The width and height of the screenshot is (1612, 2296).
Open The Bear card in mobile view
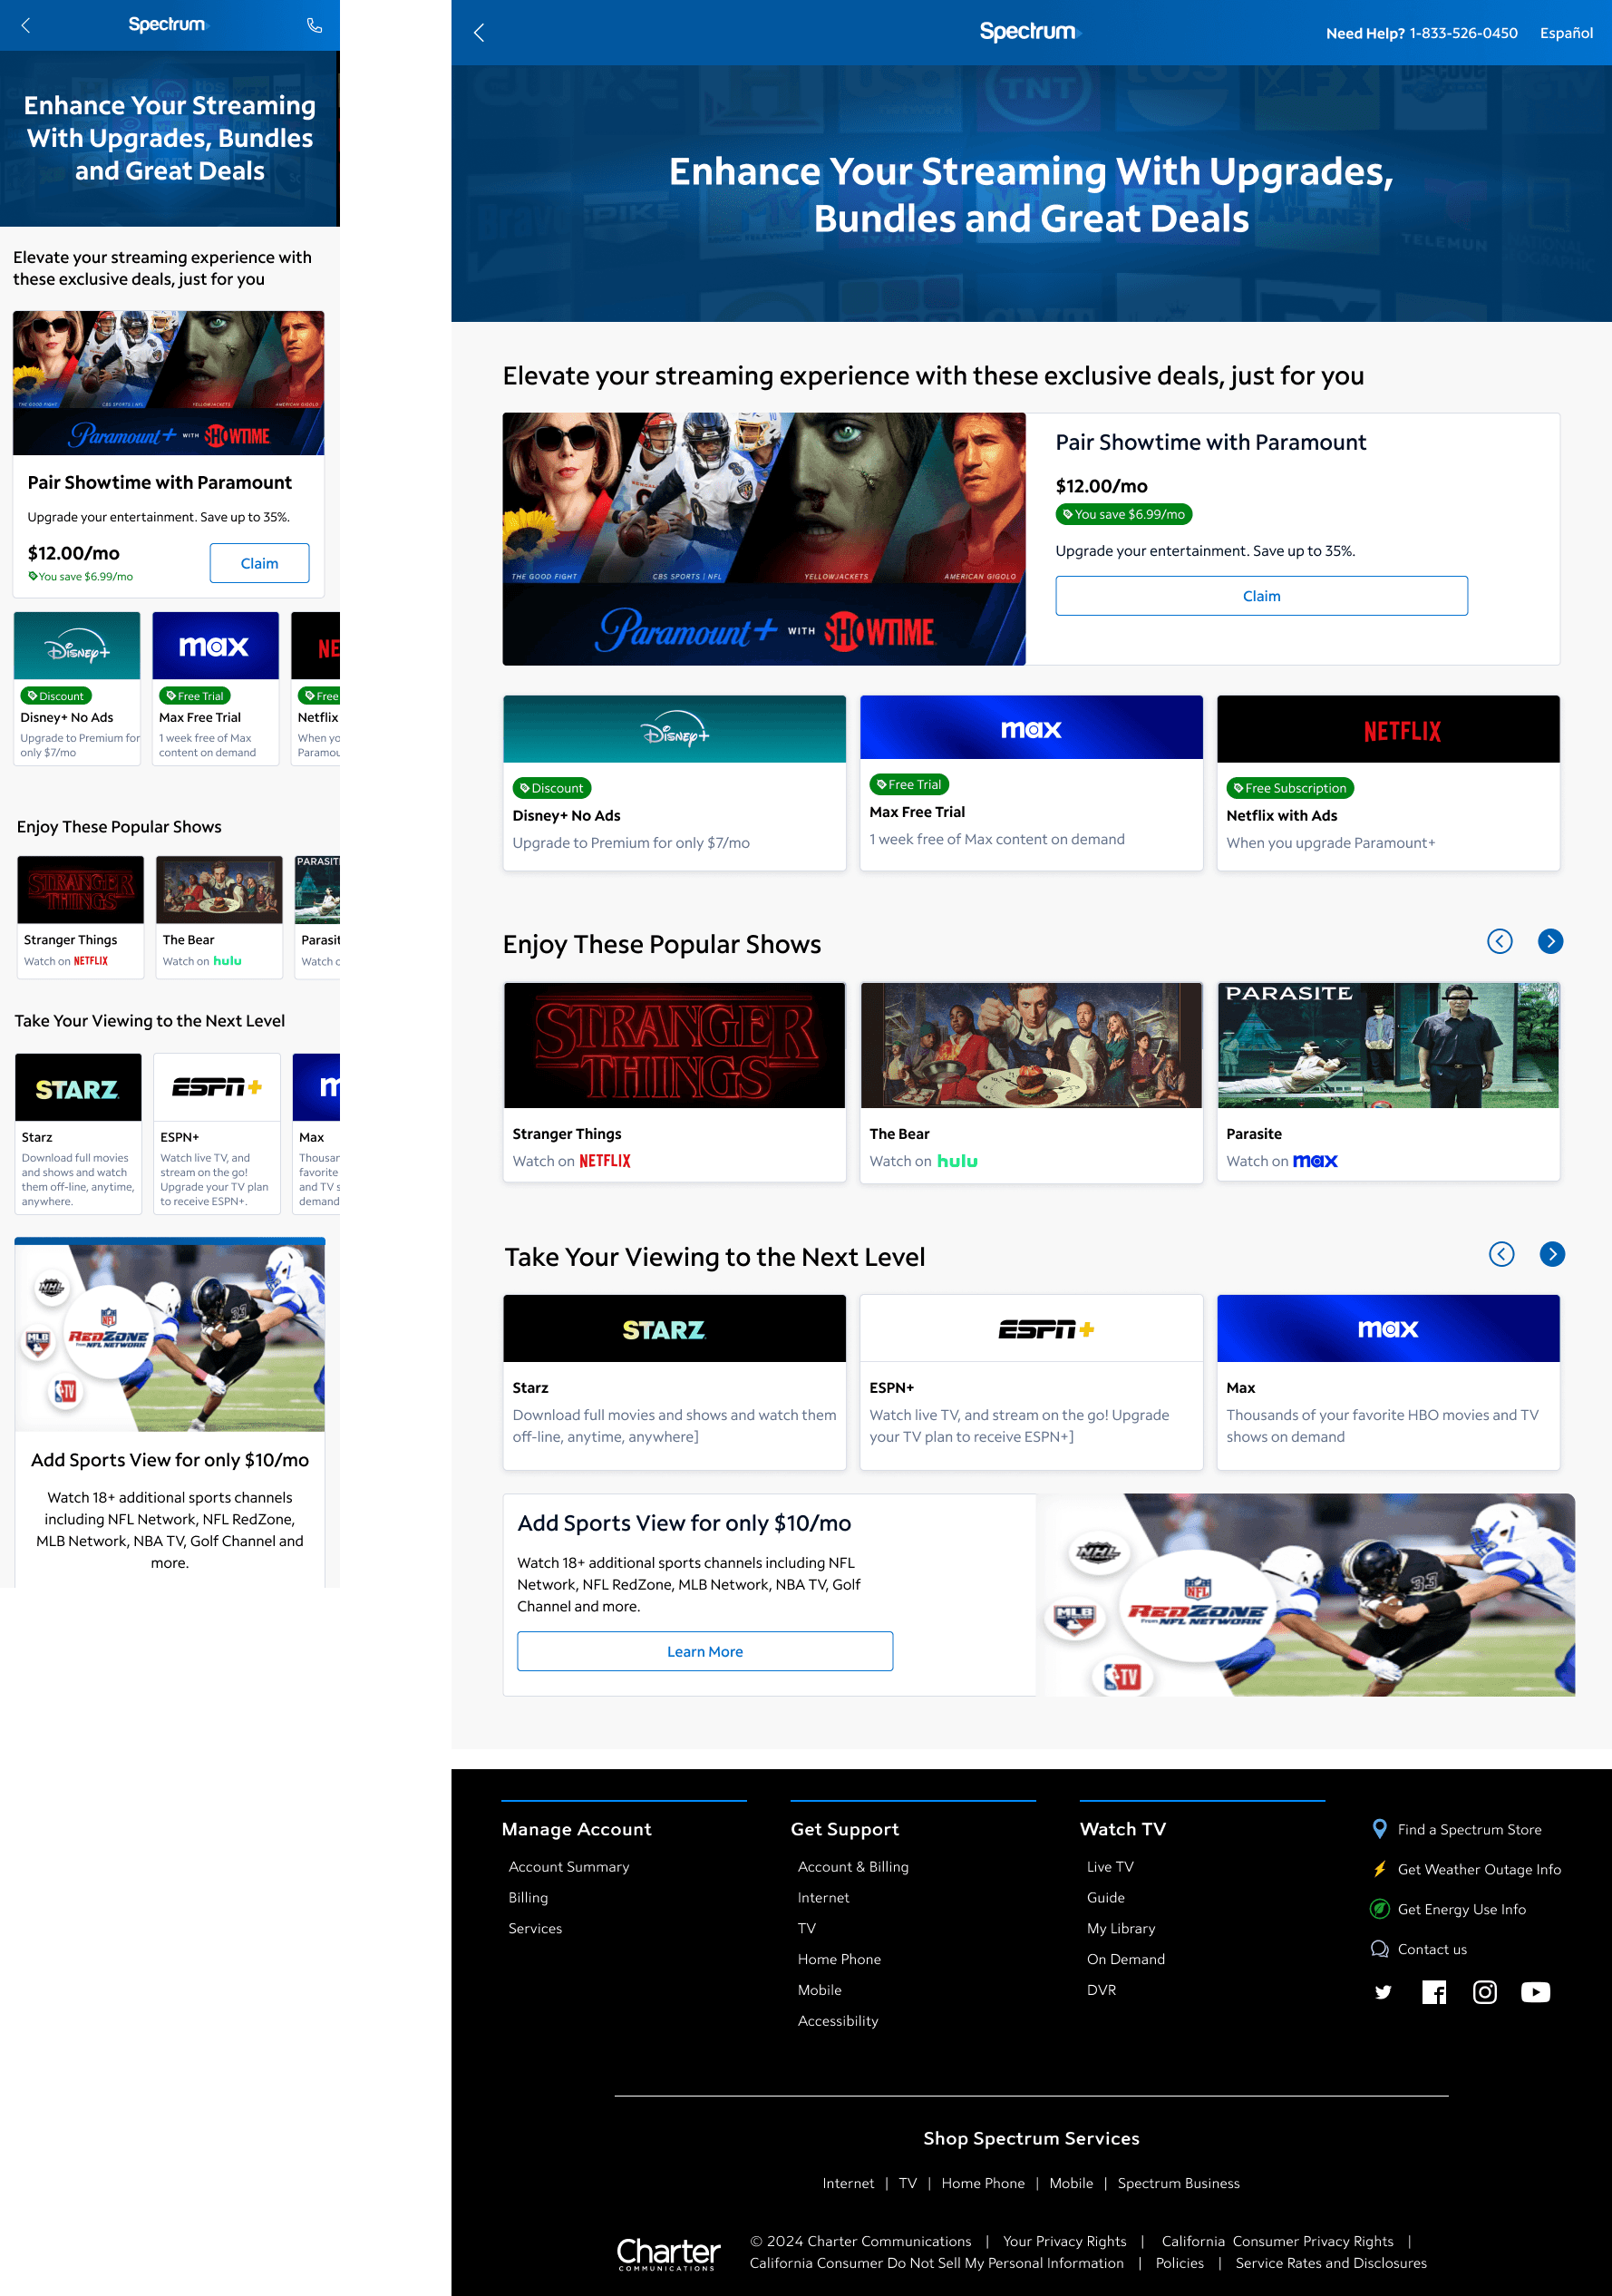coord(219,917)
